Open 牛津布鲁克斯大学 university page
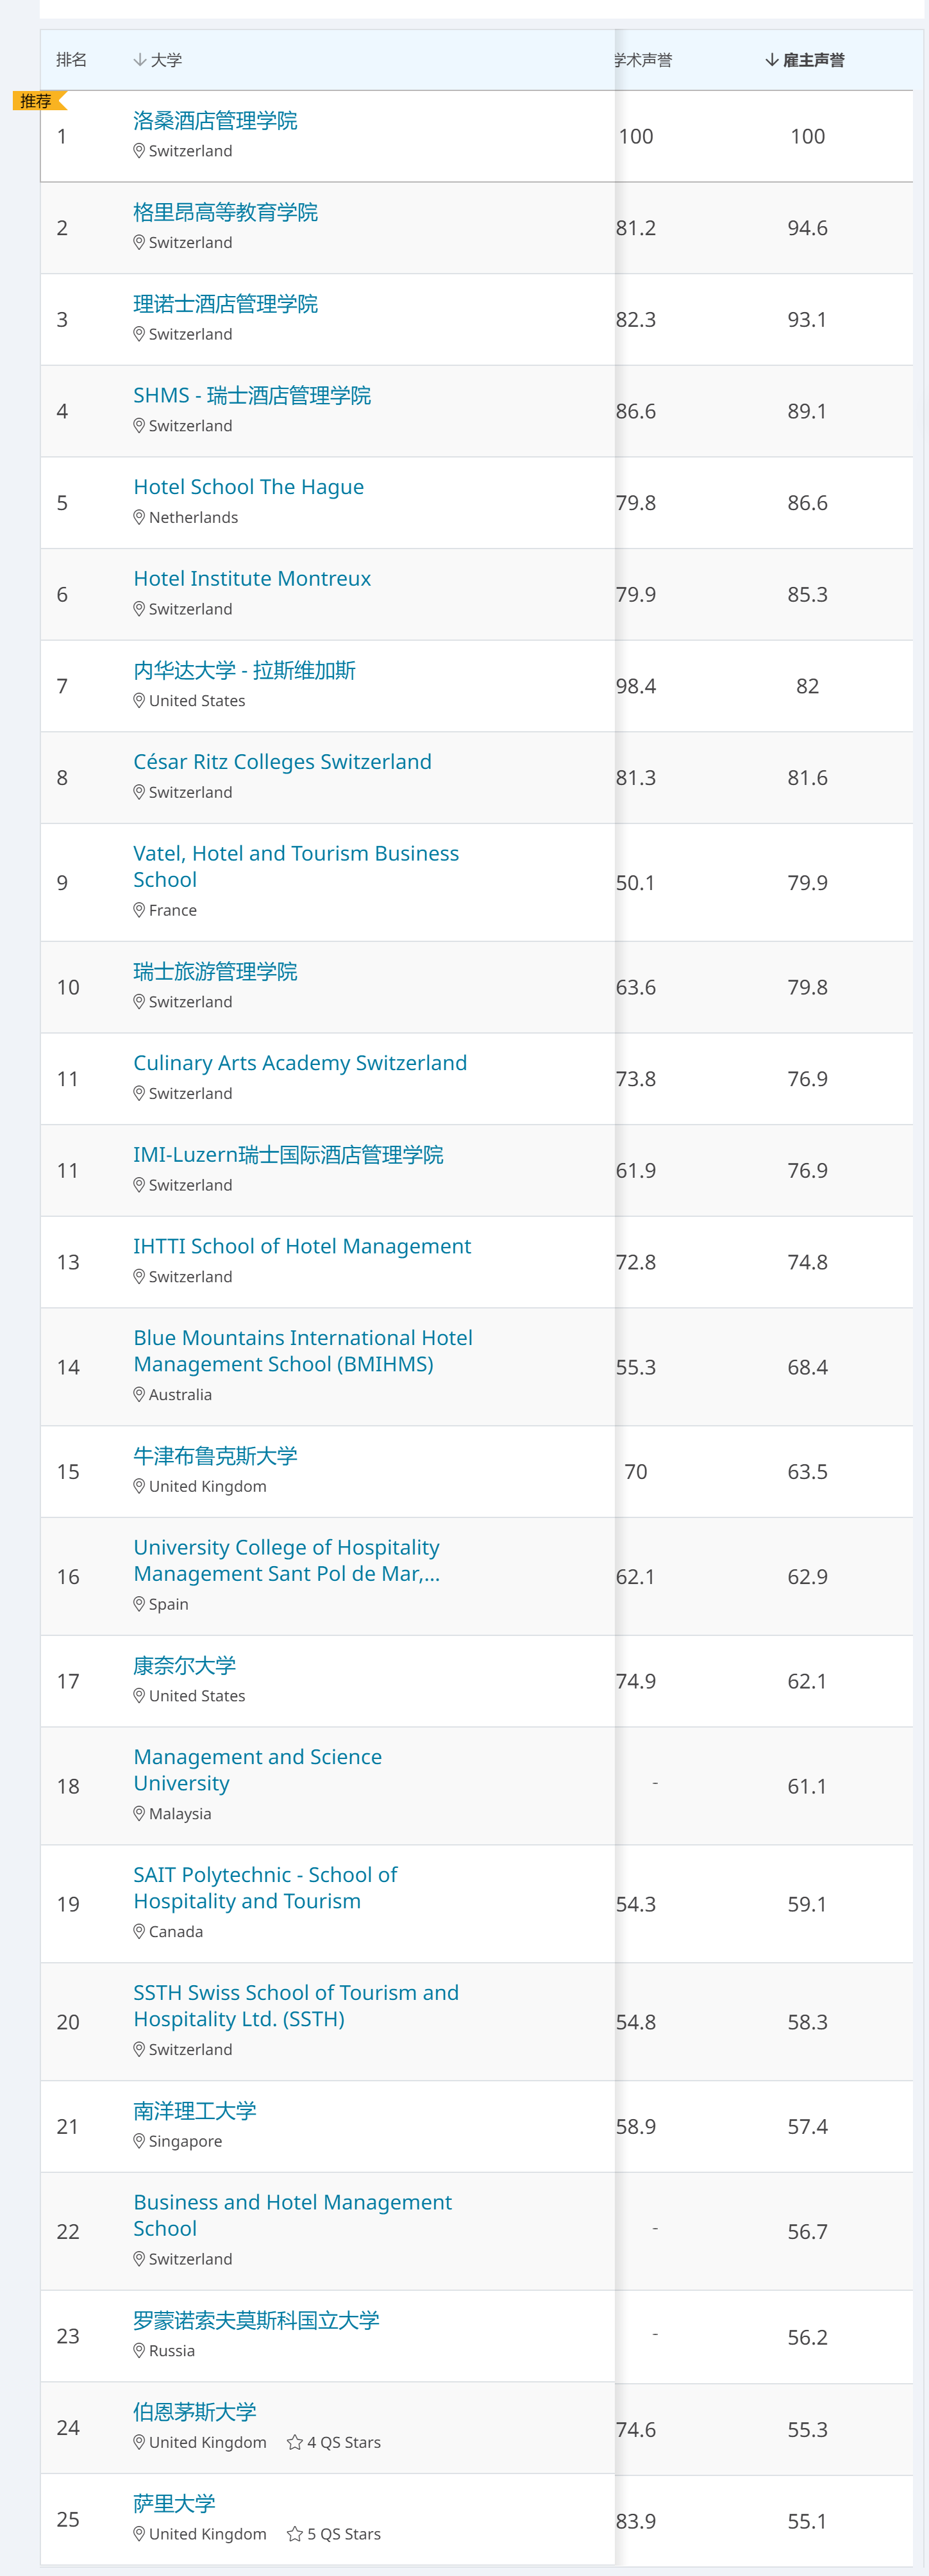929x2576 pixels. 215,1456
